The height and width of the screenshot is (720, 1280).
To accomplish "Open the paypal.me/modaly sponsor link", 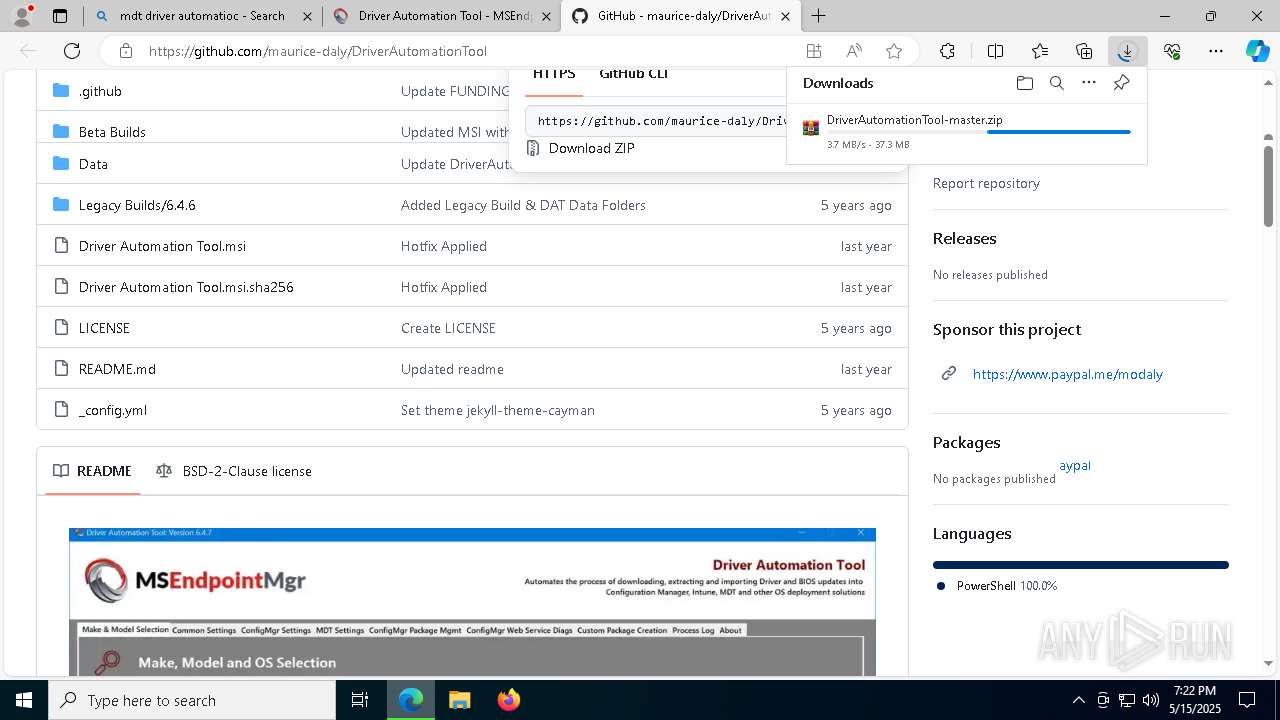I will (x=1067, y=374).
